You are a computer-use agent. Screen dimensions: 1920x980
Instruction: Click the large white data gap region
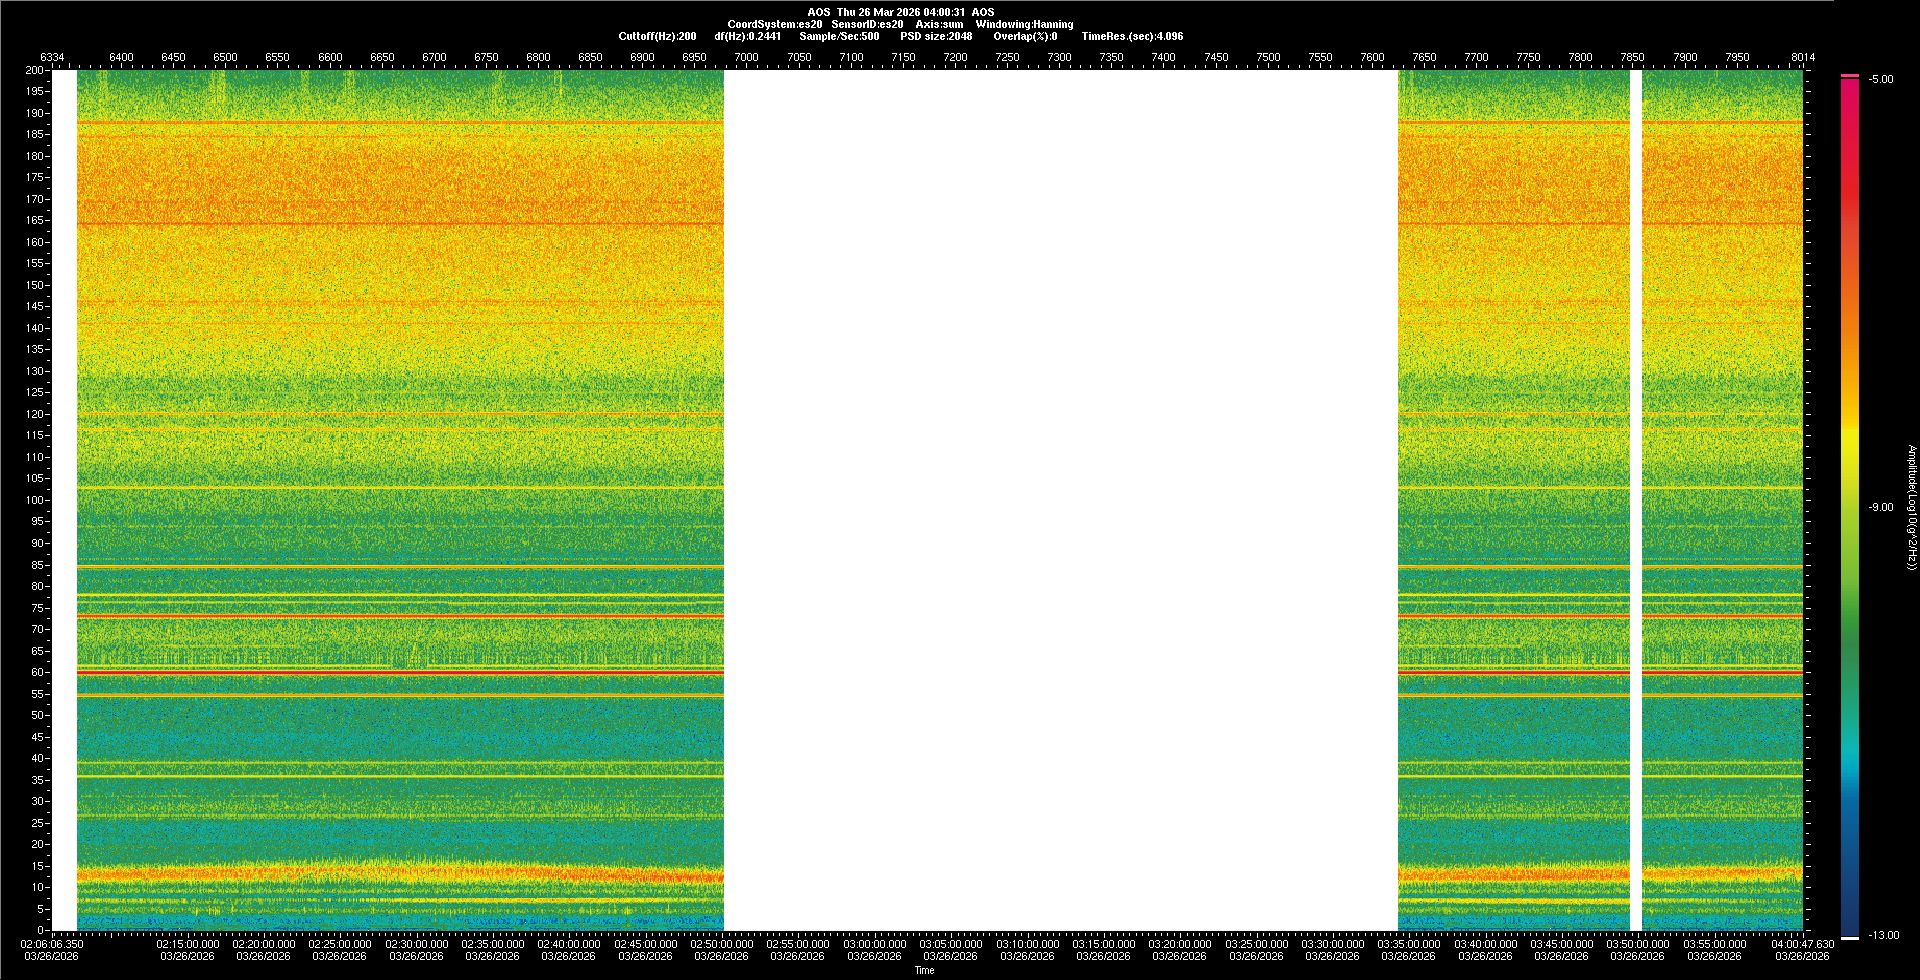point(1060,500)
